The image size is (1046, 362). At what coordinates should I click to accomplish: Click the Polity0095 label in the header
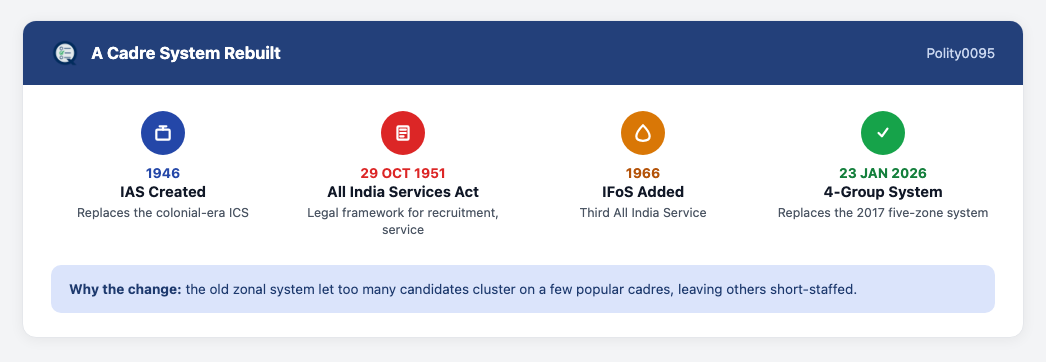[x=961, y=53]
